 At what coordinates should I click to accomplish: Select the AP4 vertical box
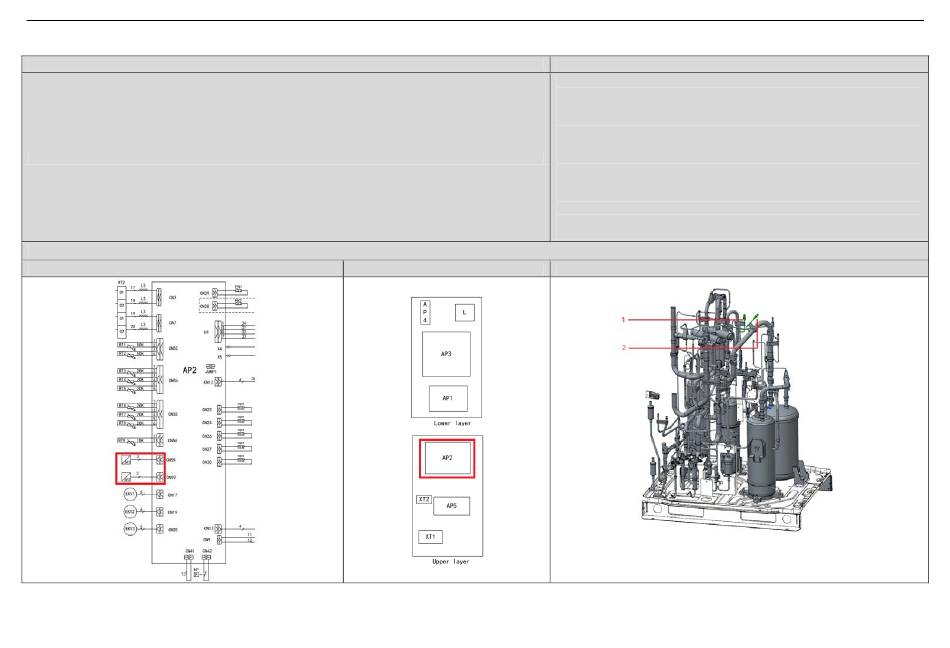click(425, 312)
